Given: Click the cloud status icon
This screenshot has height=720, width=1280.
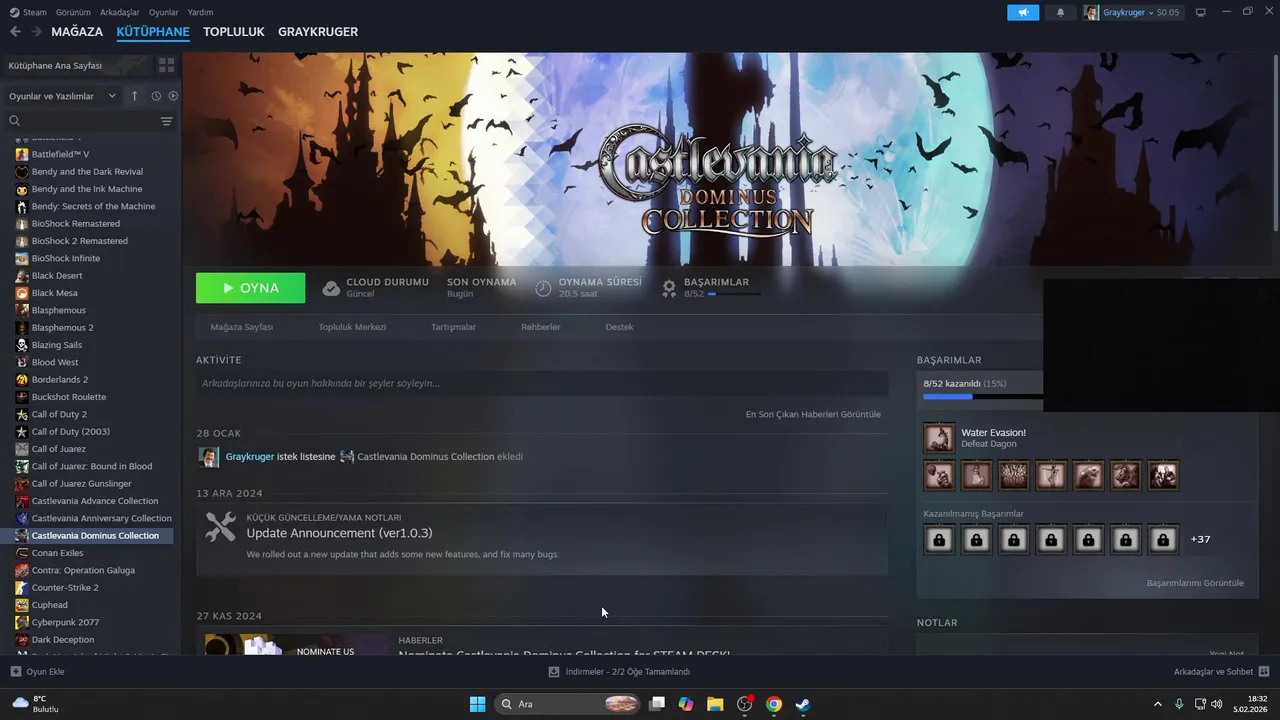Looking at the screenshot, I should tap(331, 288).
